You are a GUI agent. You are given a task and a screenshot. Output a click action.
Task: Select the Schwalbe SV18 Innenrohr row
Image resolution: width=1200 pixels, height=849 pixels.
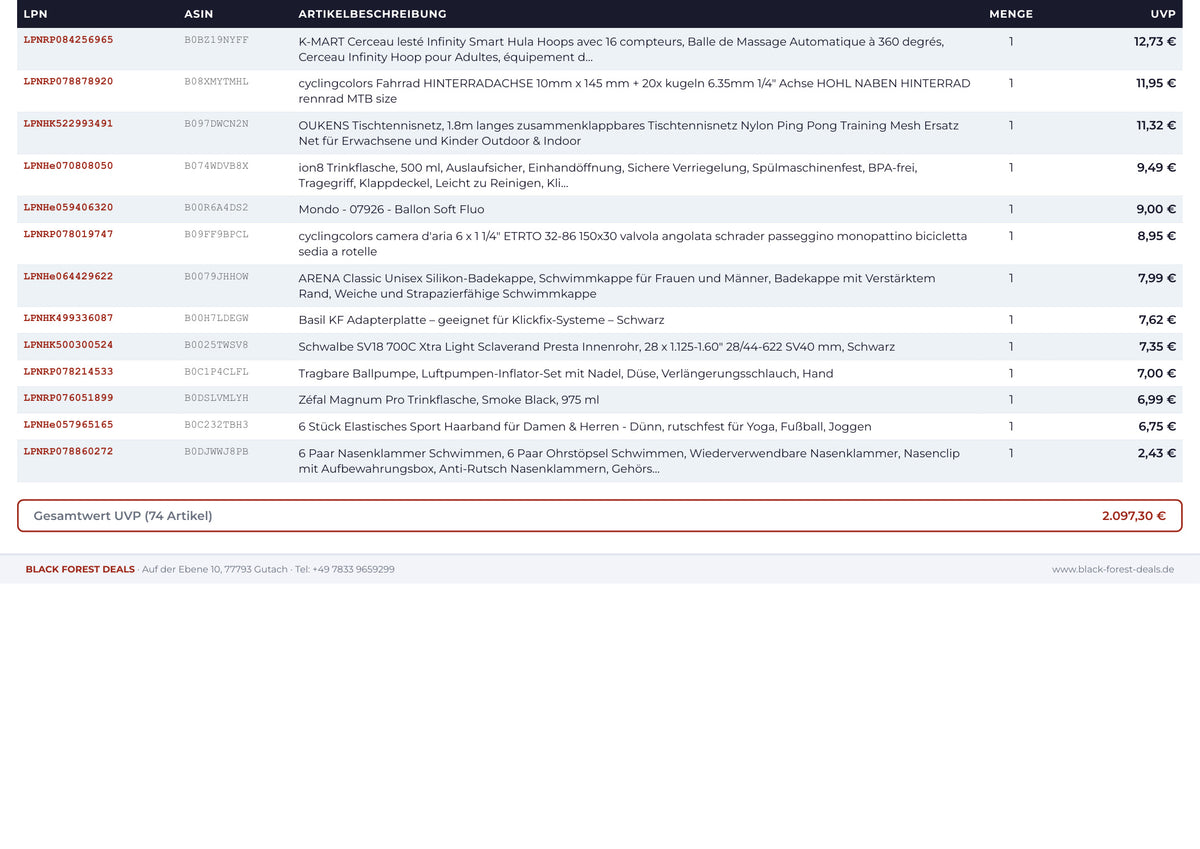600,347
